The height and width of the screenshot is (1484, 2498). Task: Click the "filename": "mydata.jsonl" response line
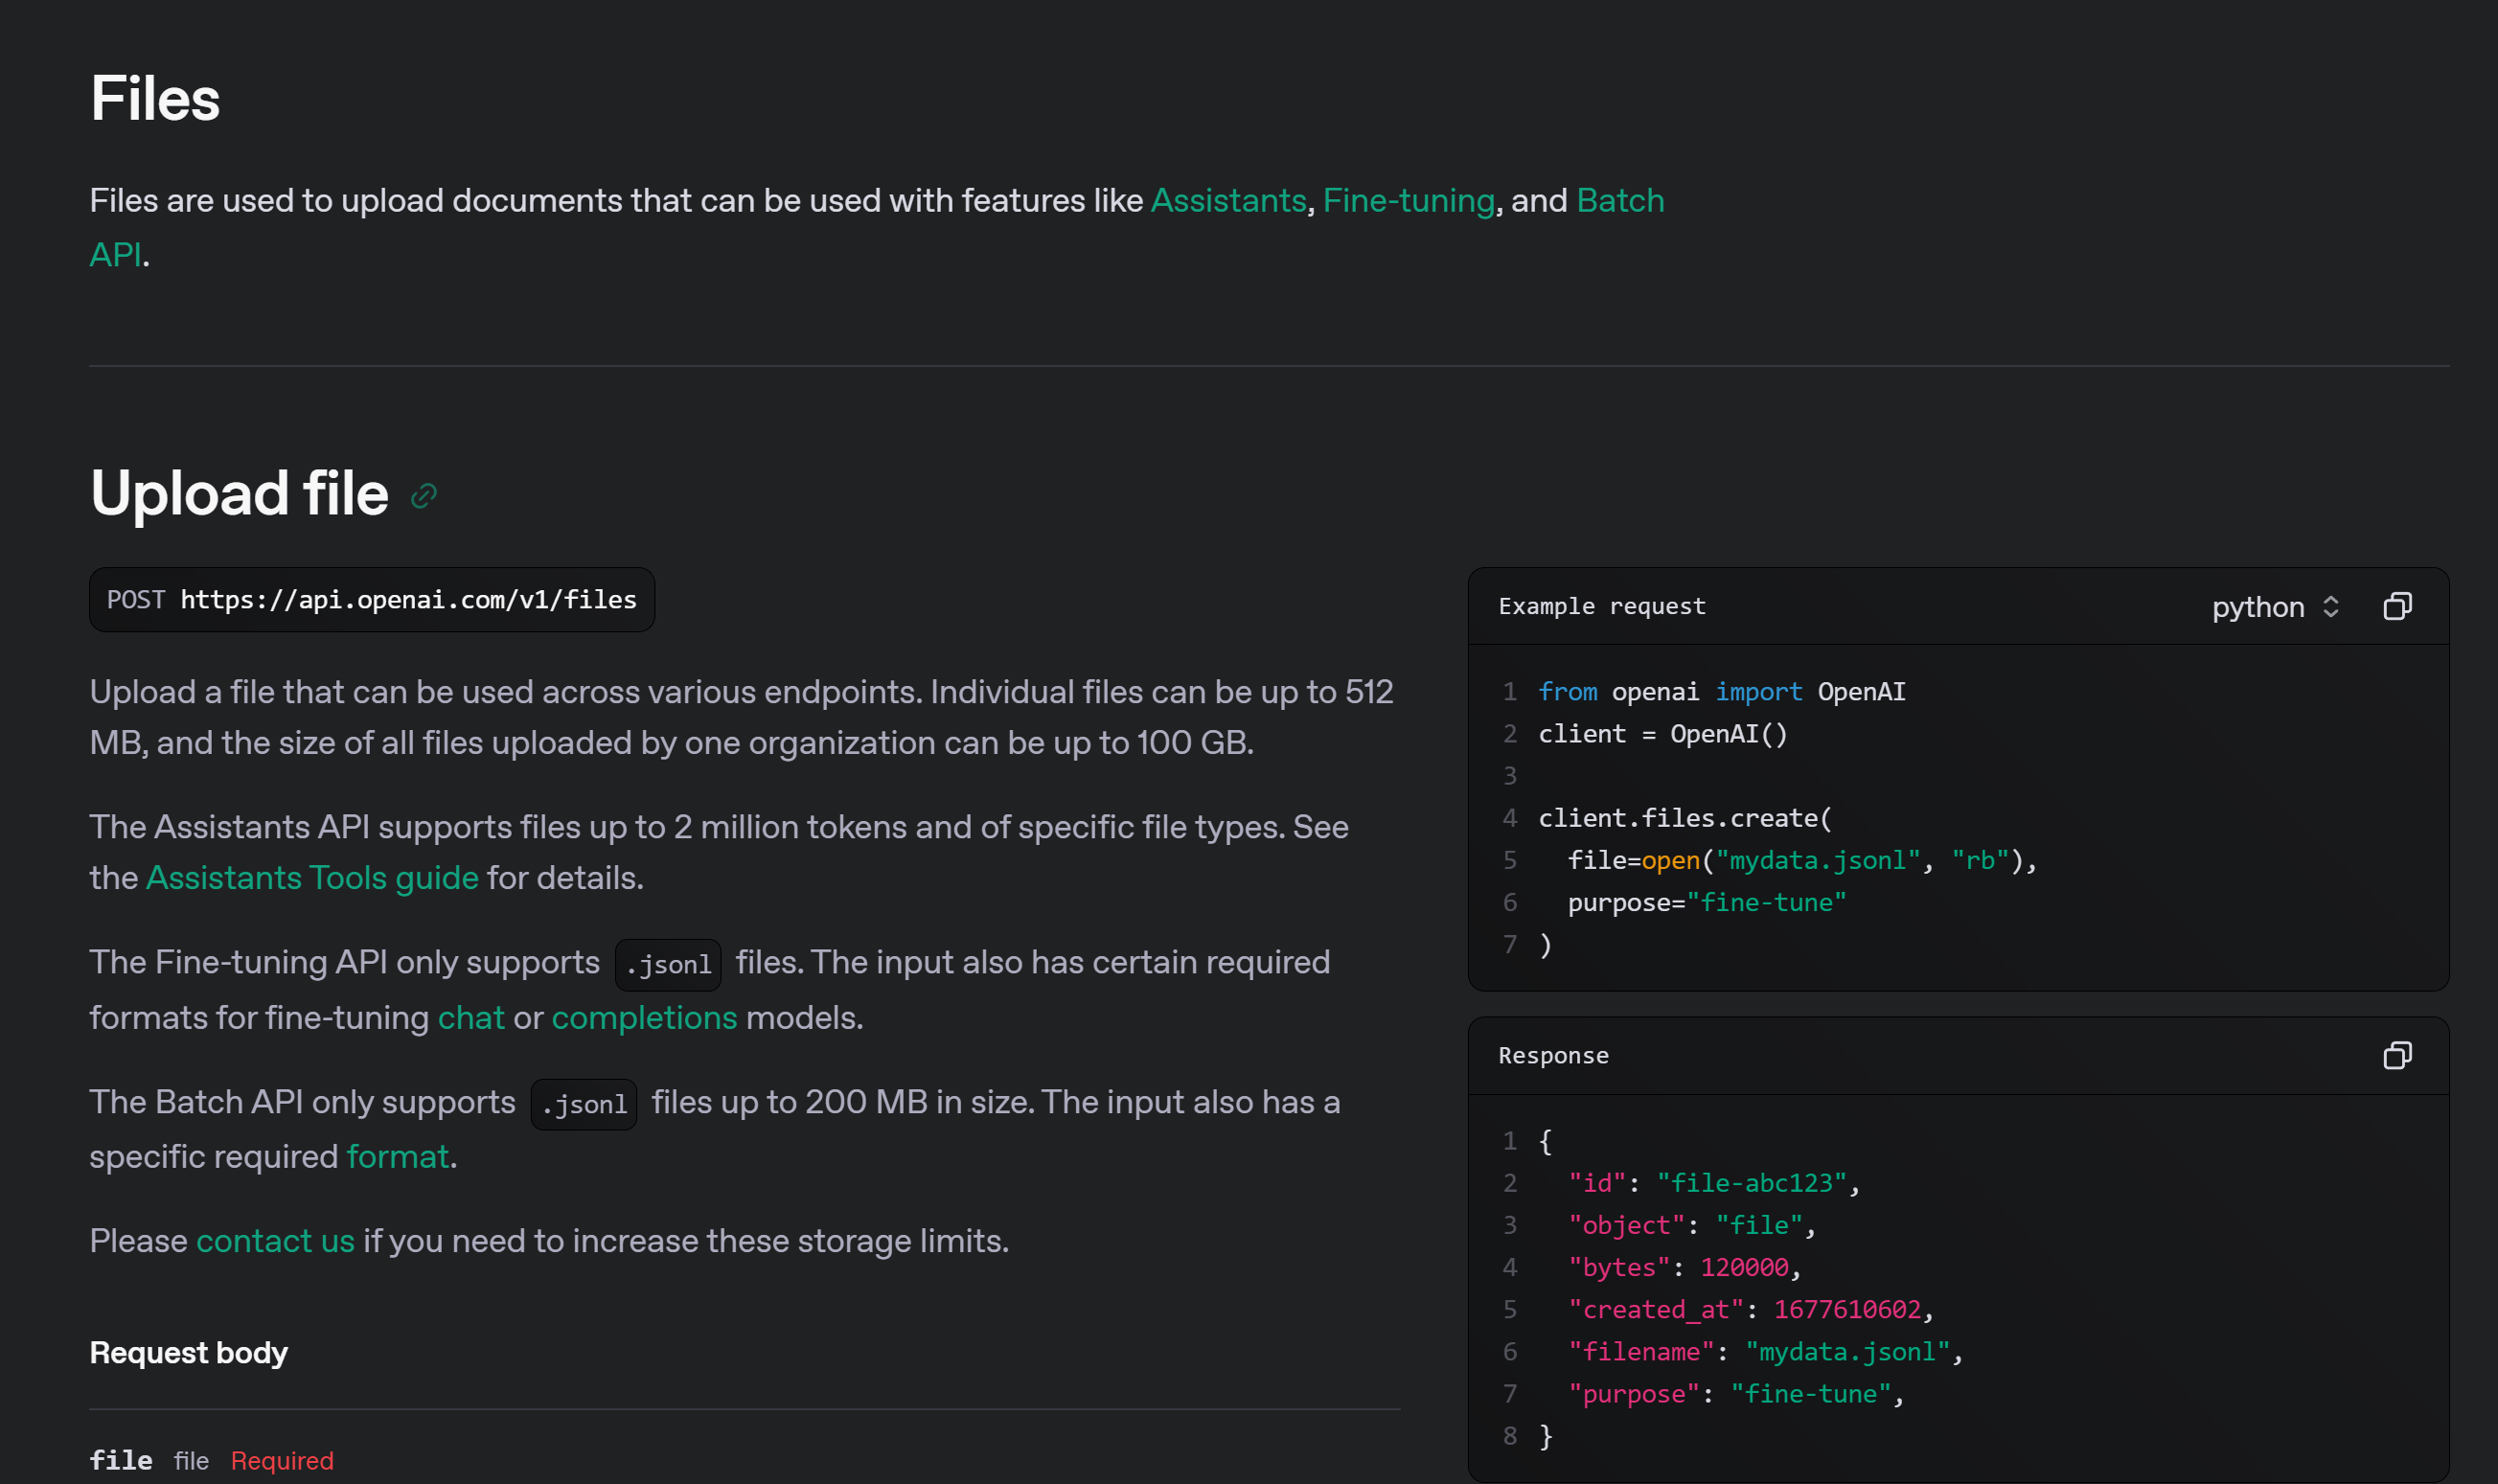(1765, 1351)
